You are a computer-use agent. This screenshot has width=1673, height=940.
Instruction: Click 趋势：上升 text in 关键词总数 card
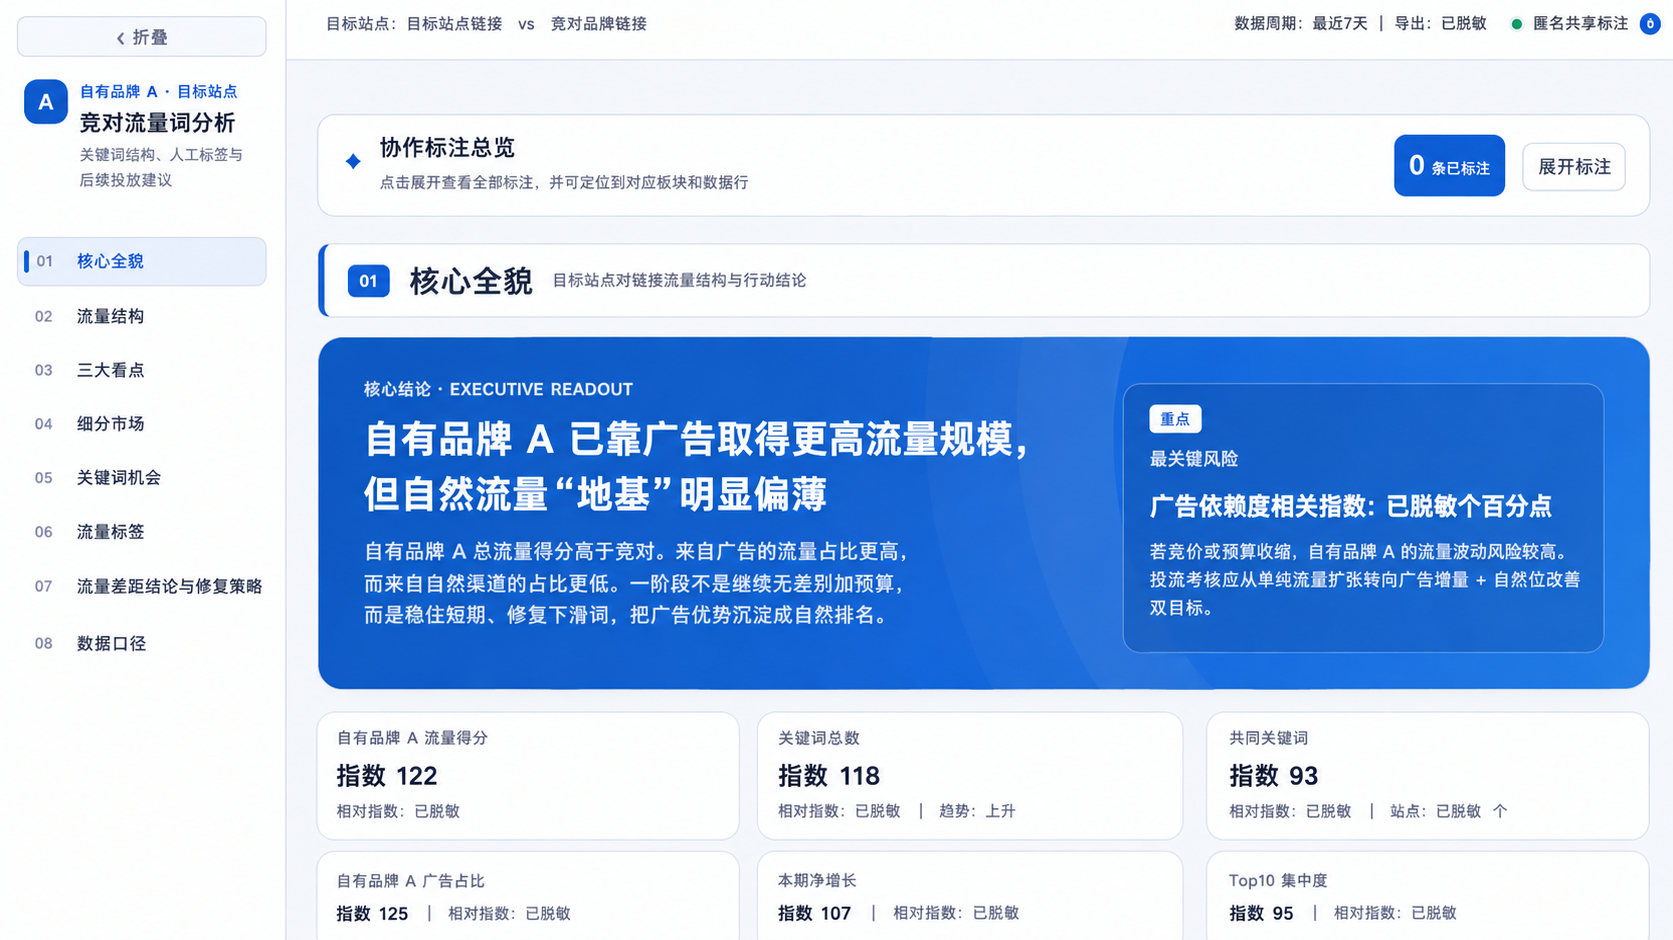pyautogui.click(x=977, y=811)
